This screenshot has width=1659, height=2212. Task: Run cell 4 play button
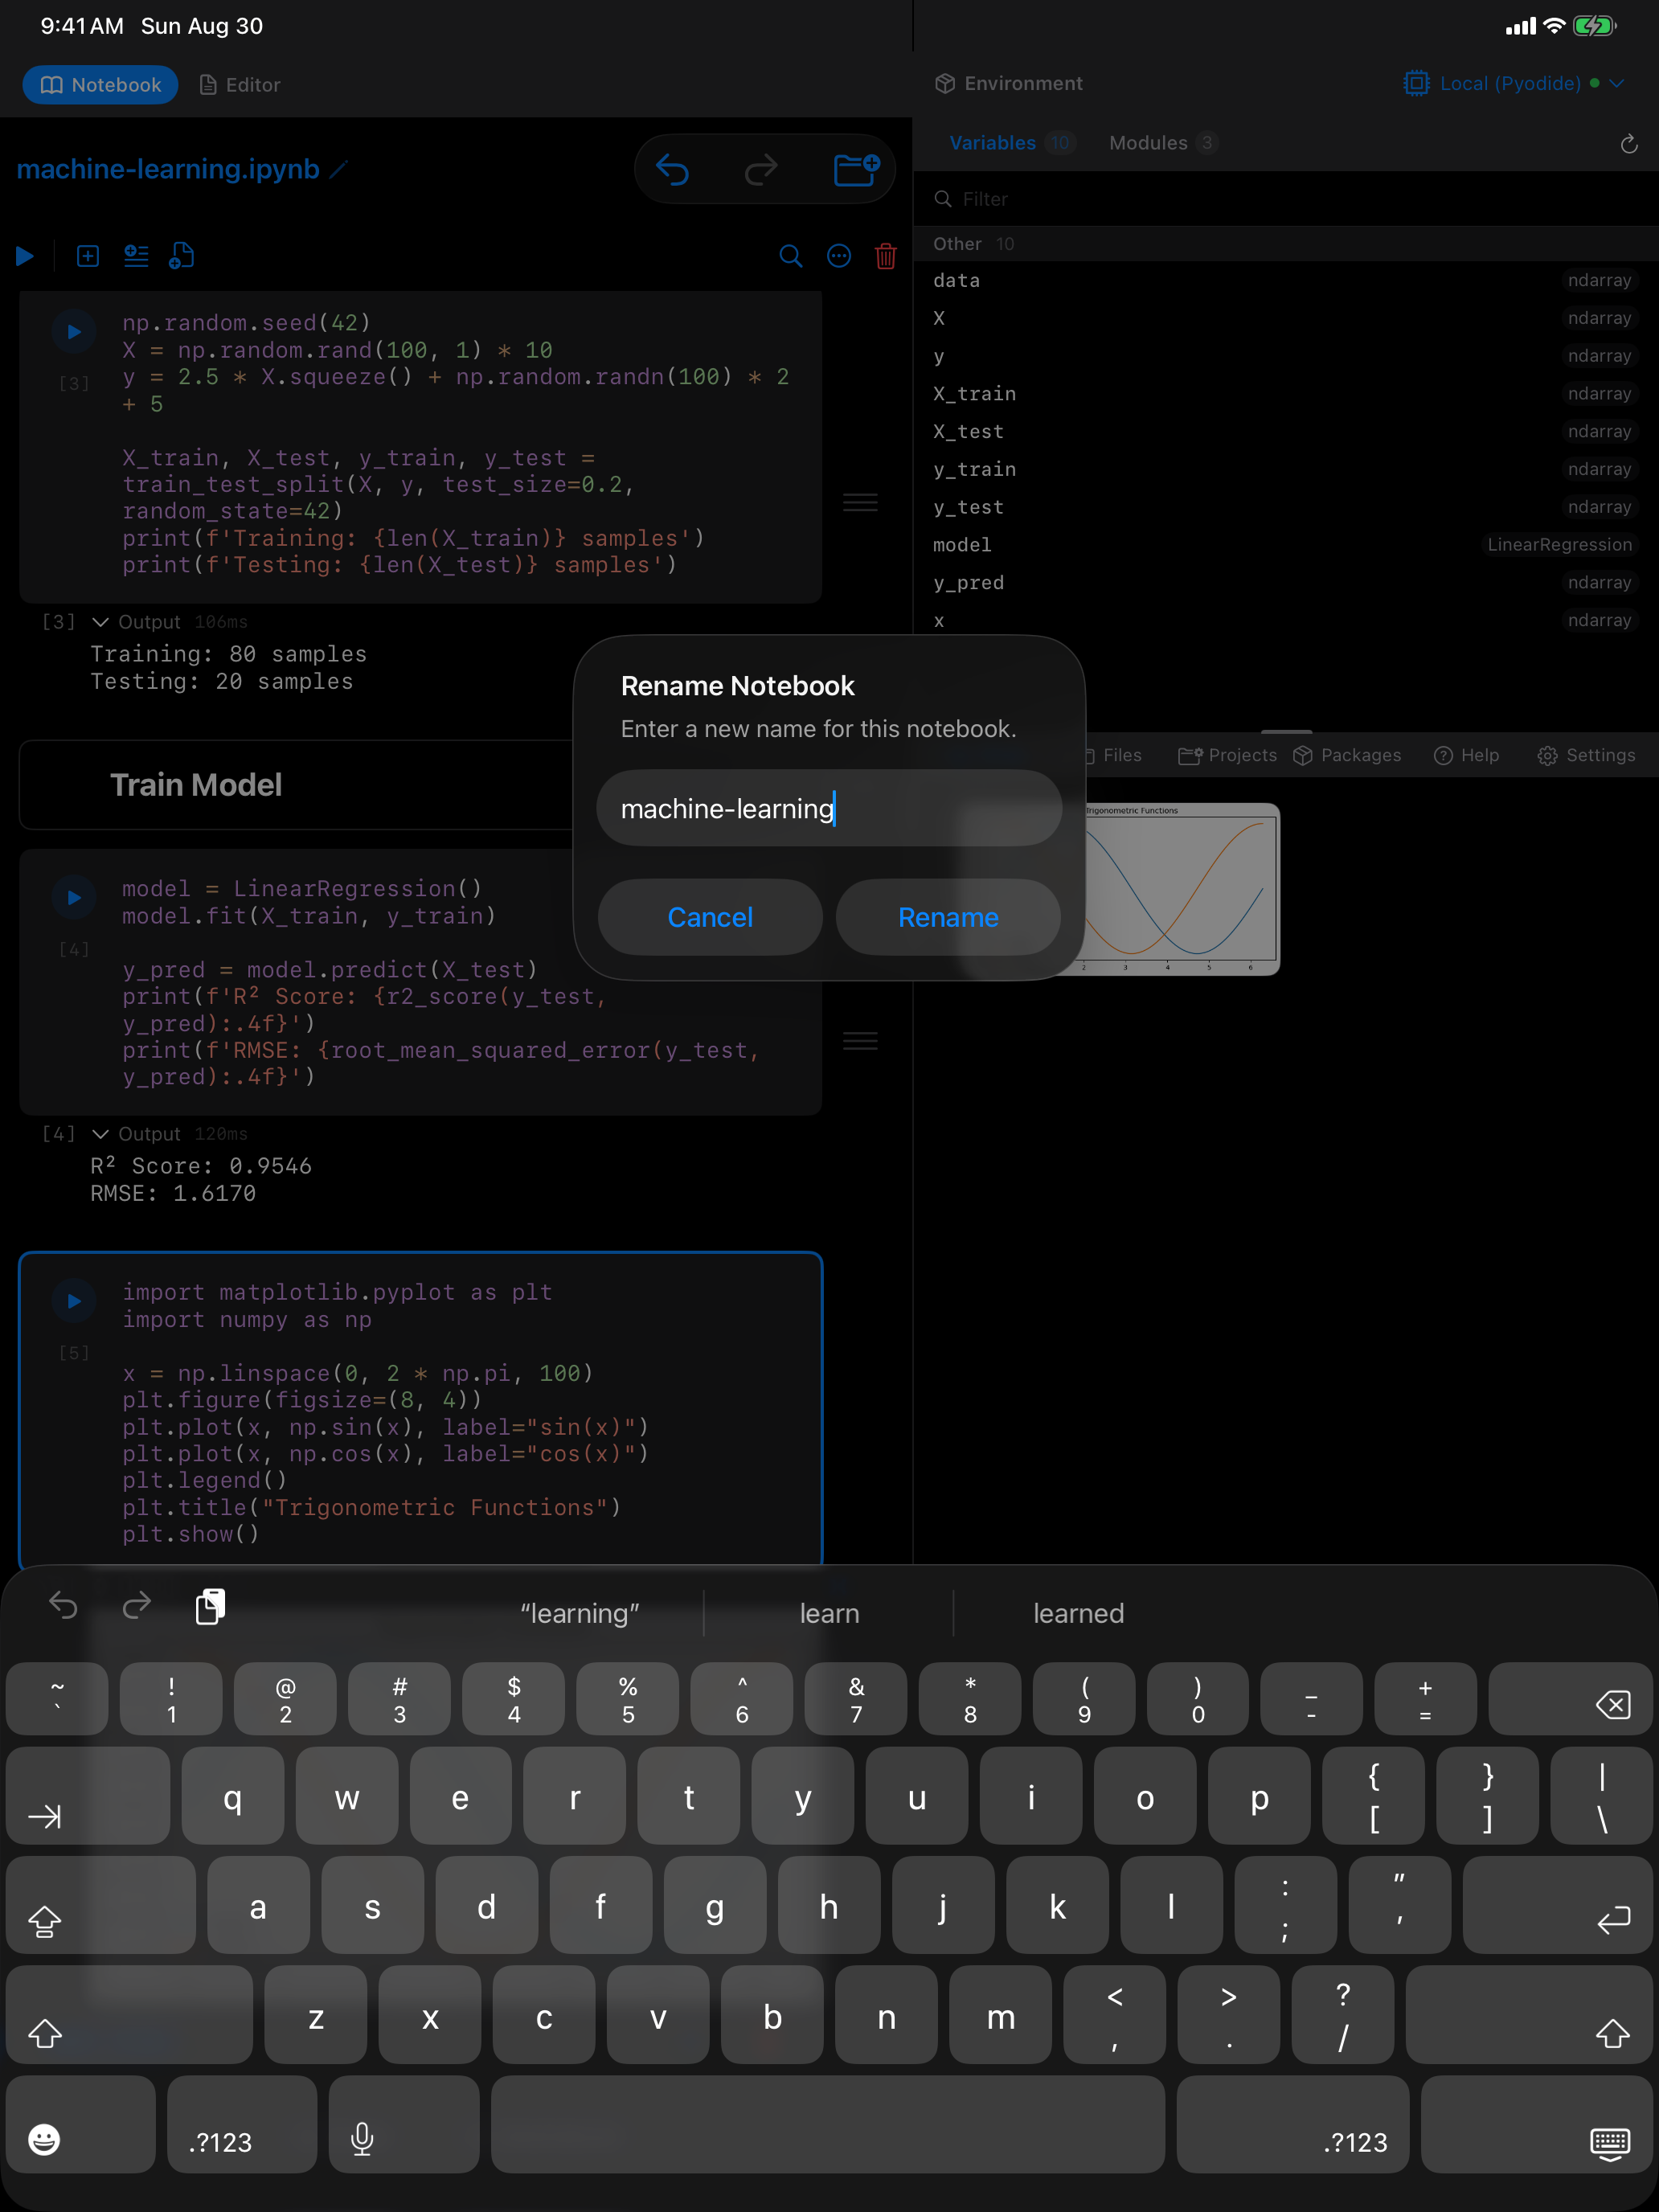click(x=74, y=898)
